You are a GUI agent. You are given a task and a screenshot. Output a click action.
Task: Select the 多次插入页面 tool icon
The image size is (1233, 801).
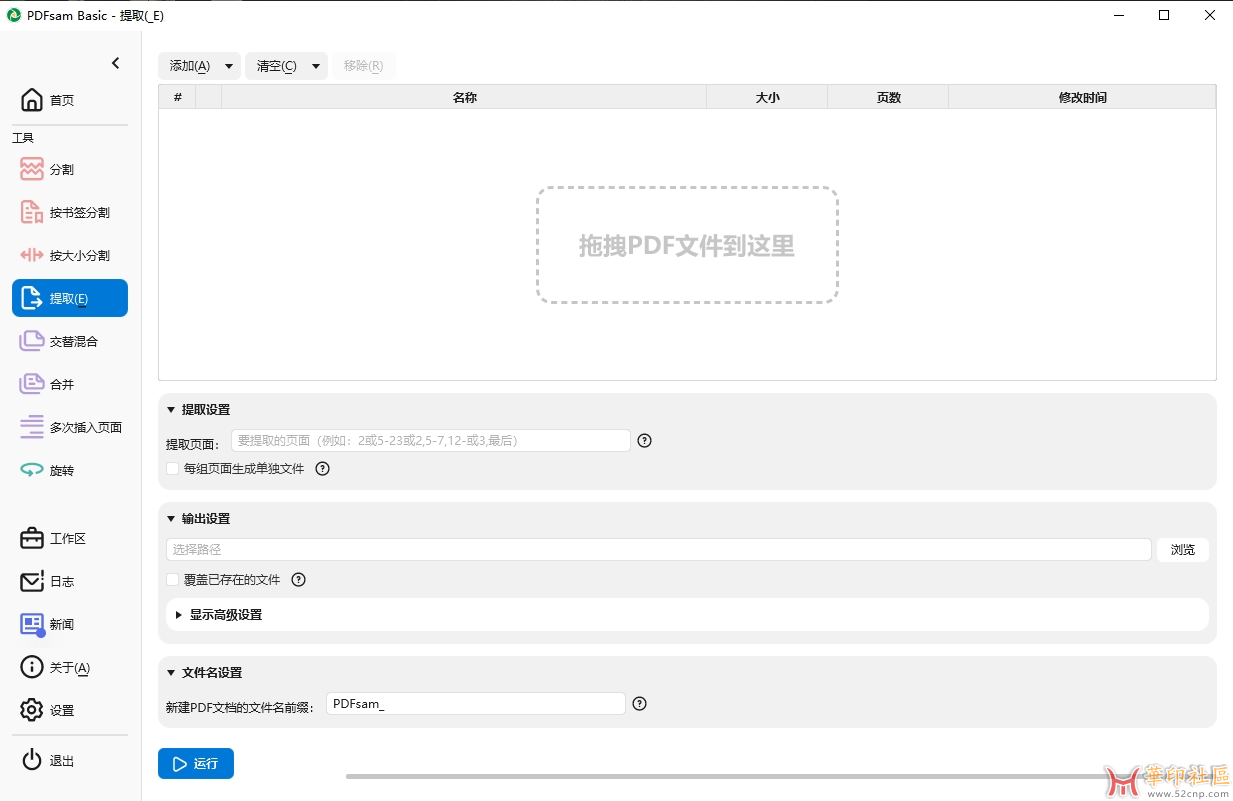[x=32, y=427]
